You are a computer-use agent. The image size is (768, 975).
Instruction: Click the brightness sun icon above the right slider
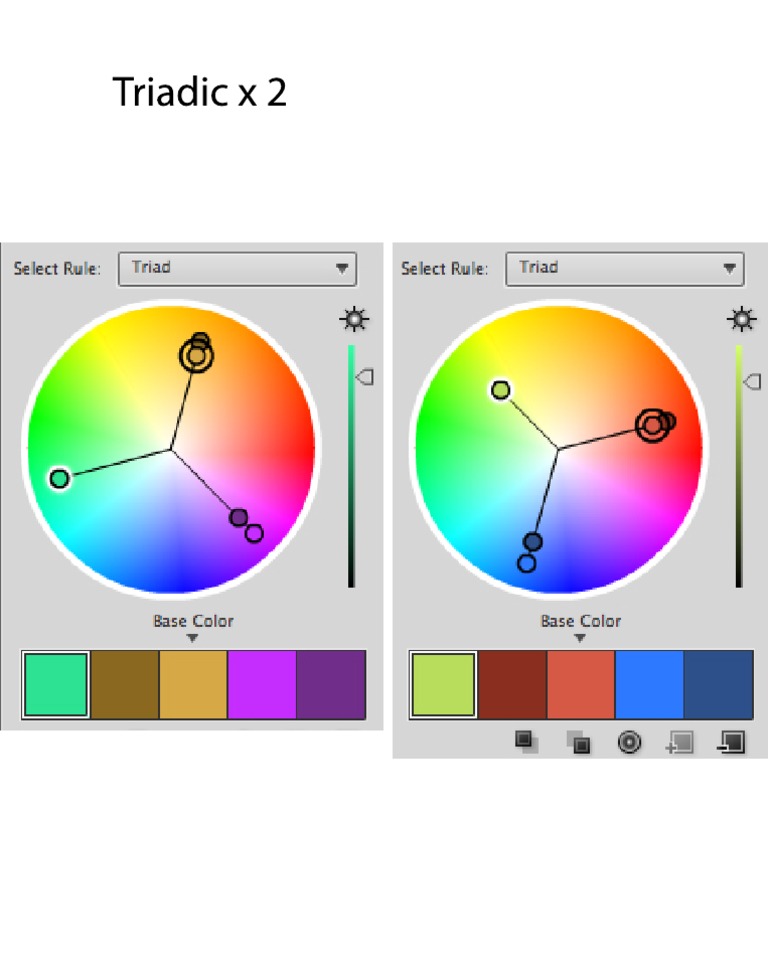tap(741, 320)
